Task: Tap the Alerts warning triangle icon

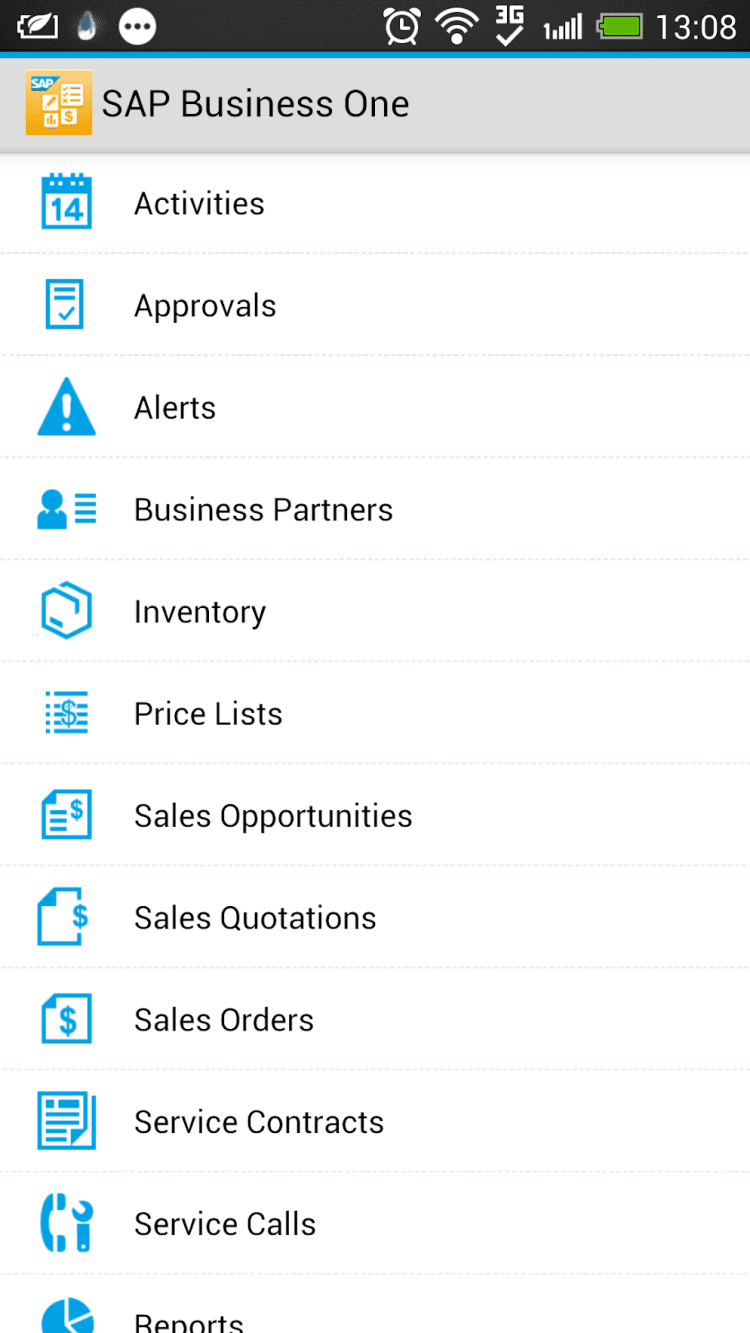Action: (x=66, y=407)
